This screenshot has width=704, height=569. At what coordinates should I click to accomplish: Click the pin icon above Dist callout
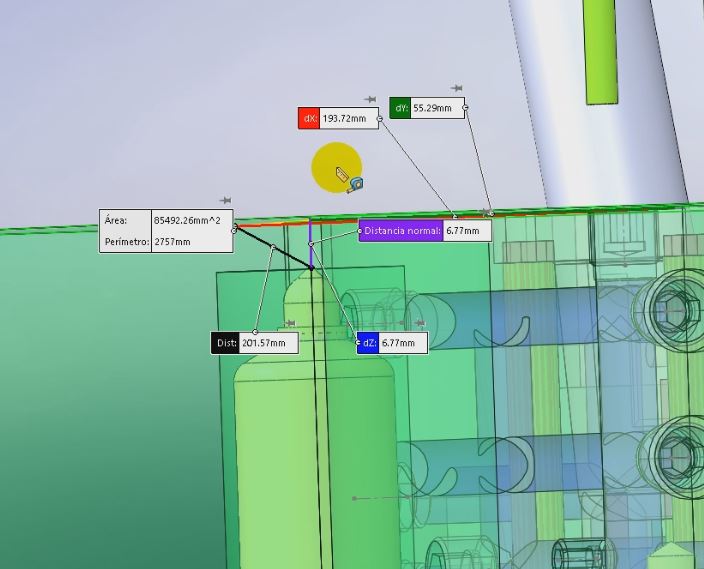click(290, 324)
